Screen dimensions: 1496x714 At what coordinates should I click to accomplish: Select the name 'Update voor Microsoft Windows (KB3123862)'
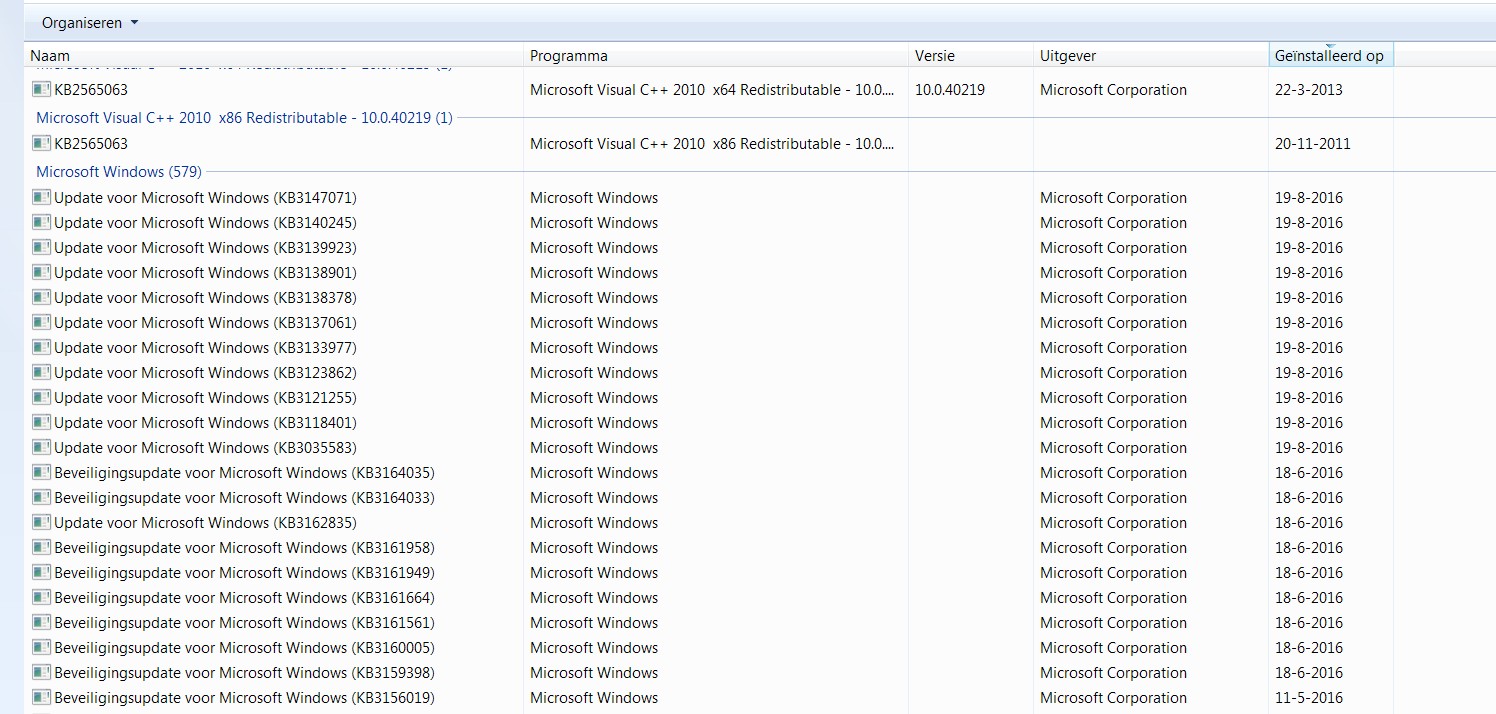205,373
